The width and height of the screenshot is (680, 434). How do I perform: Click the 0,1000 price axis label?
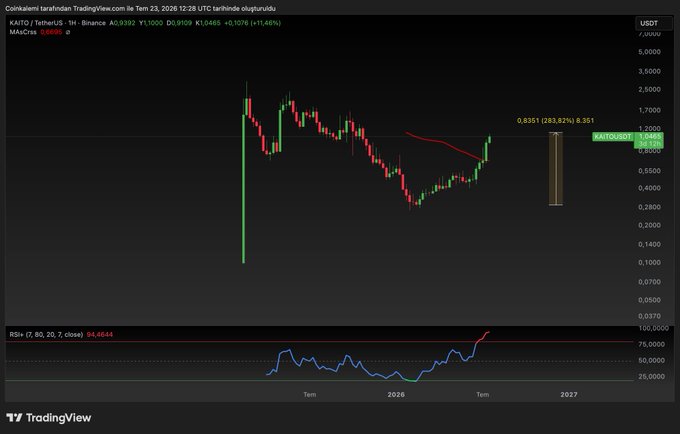pyautogui.click(x=649, y=262)
